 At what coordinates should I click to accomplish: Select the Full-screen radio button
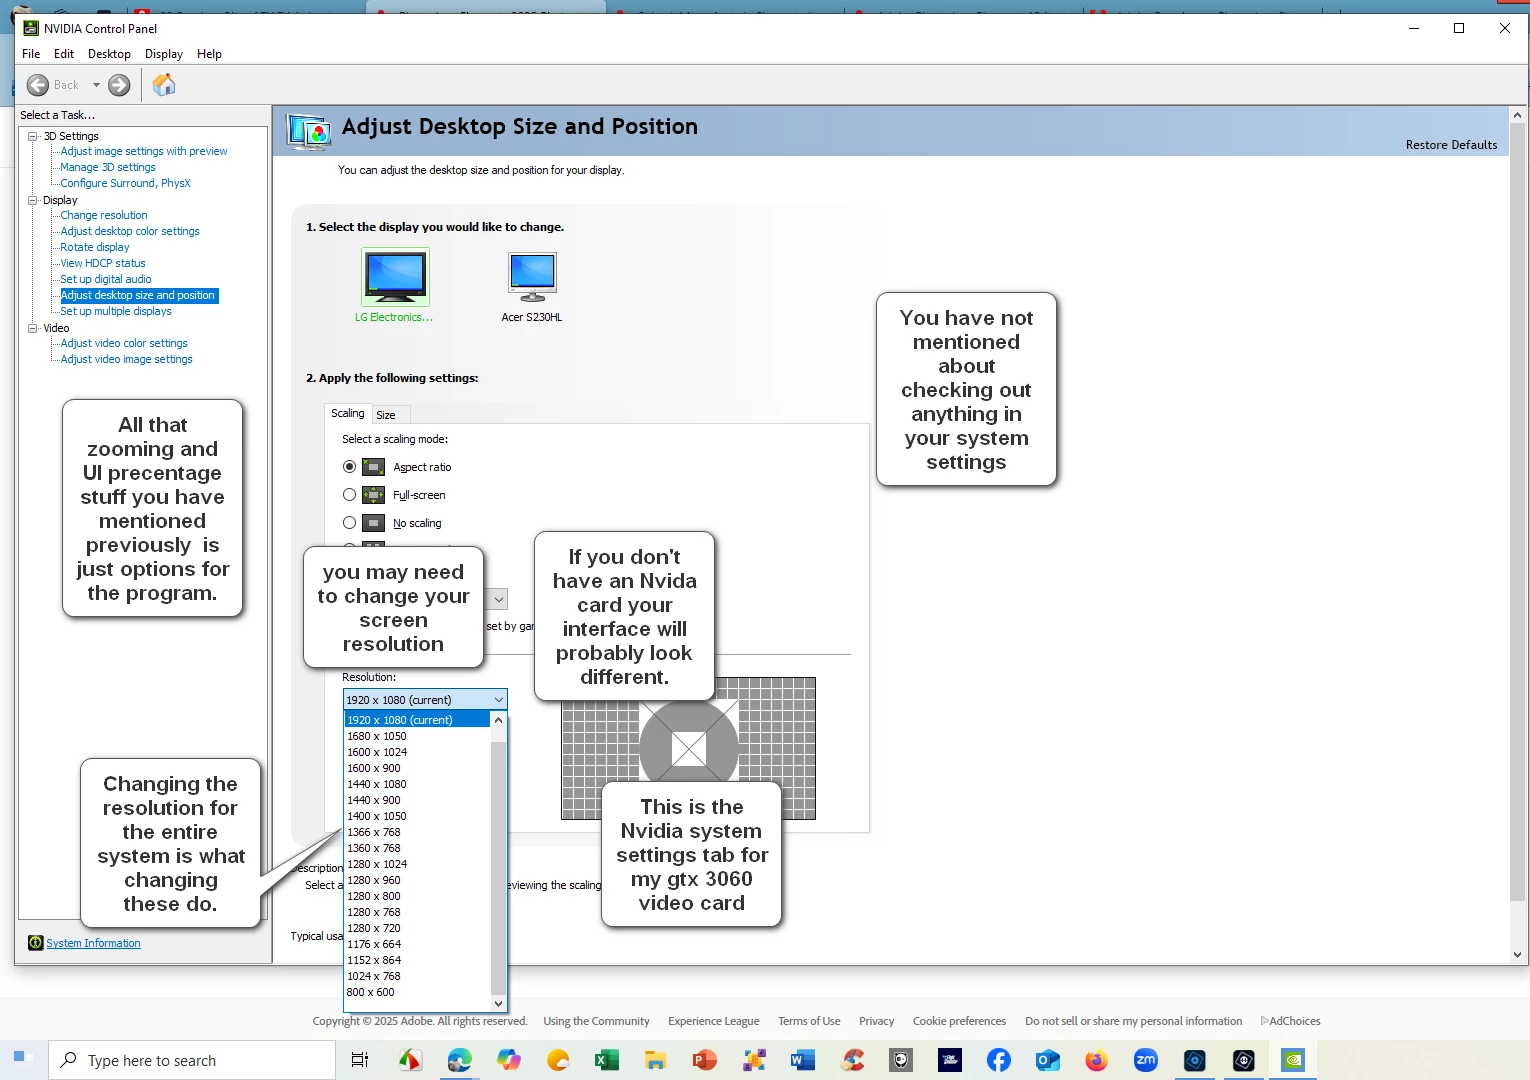pyautogui.click(x=349, y=495)
